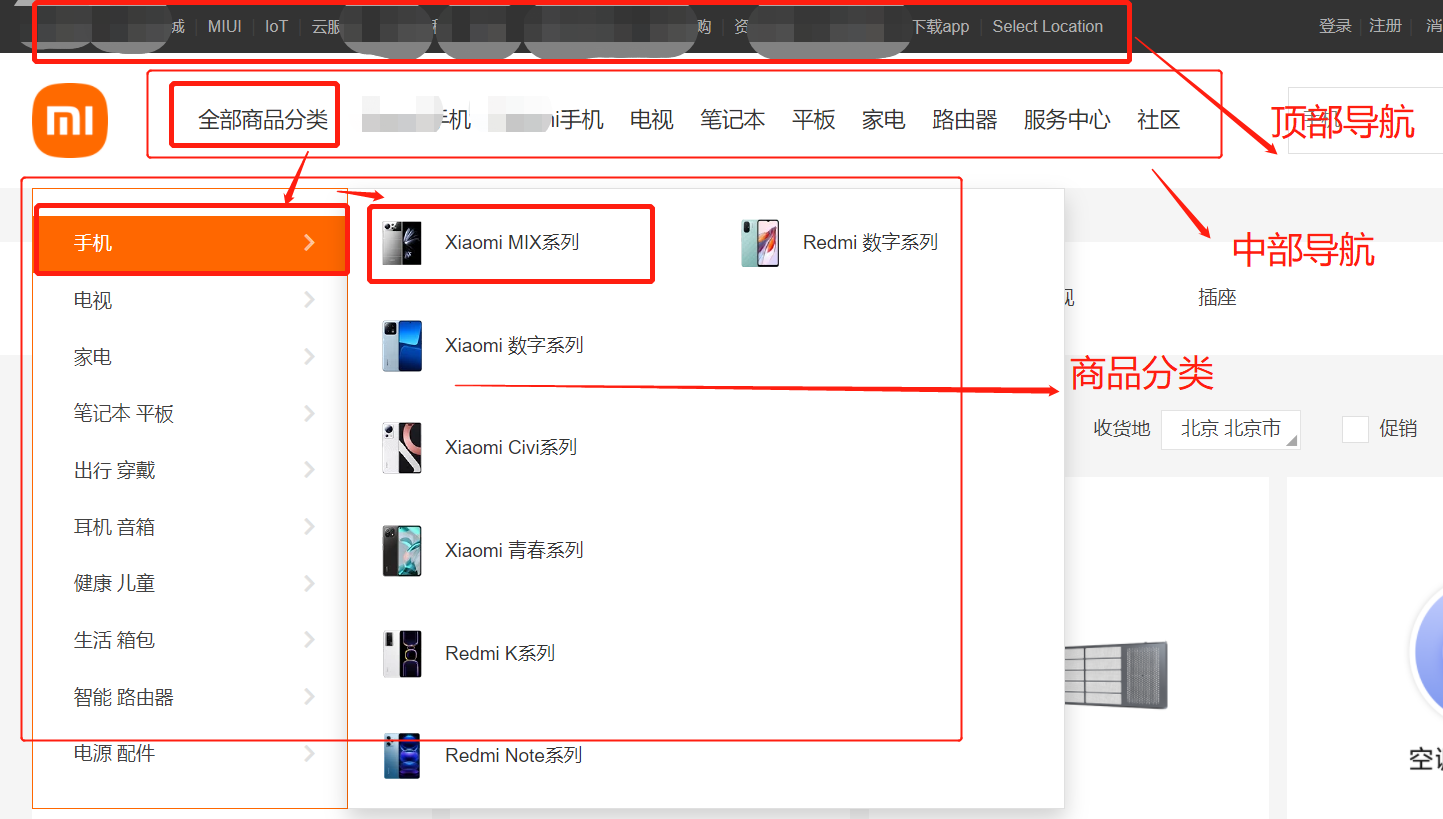Open the 收货地 北京 北京市 dropdown
Viewport: 1443px width, 819px height.
(x=1230, y=429)
